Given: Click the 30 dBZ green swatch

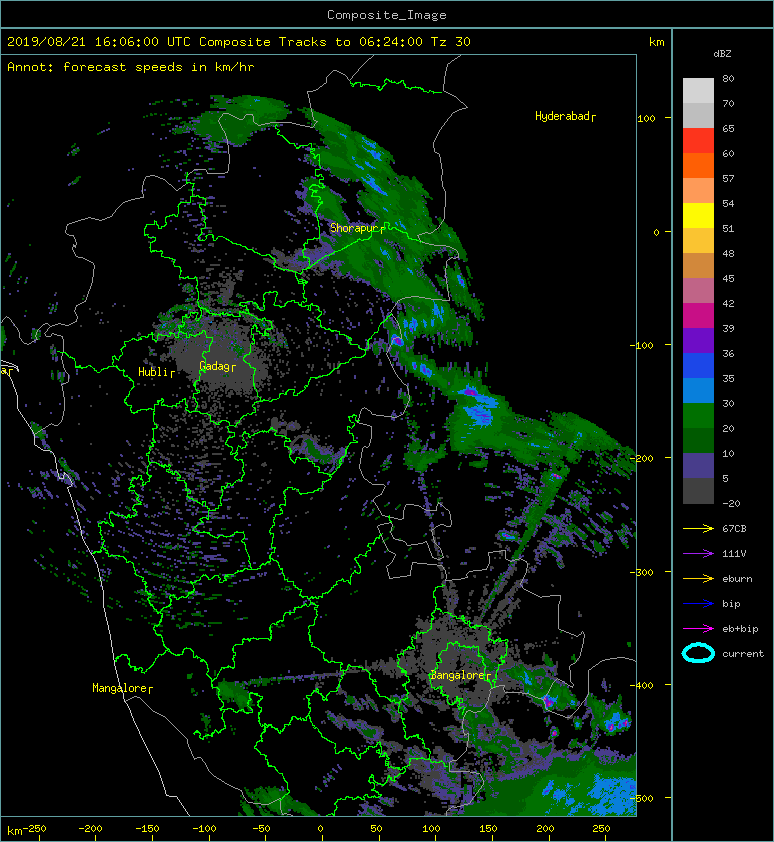Looking at the screenshot, I should (x=698, y=415).
